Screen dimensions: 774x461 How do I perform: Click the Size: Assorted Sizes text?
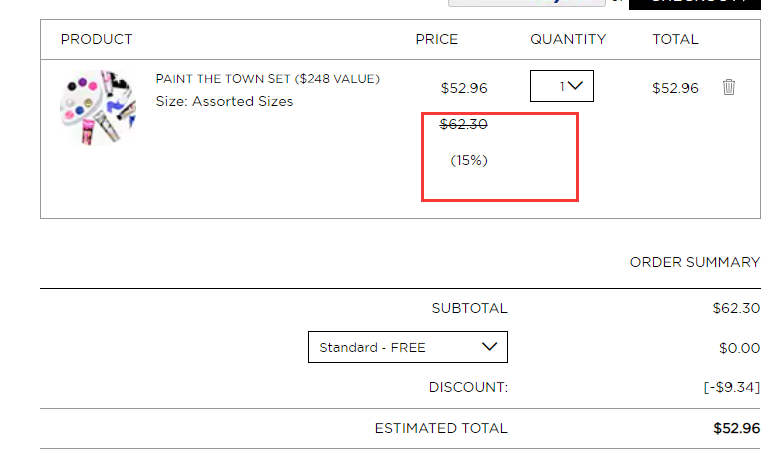point(224,101)
